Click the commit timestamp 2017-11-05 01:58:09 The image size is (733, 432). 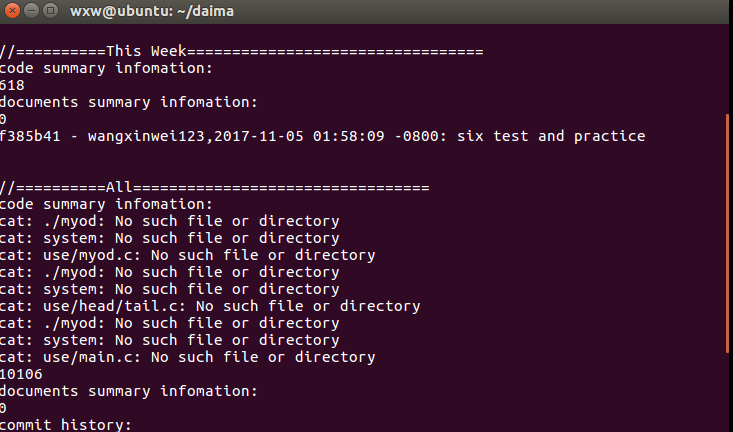pos(299,136)
